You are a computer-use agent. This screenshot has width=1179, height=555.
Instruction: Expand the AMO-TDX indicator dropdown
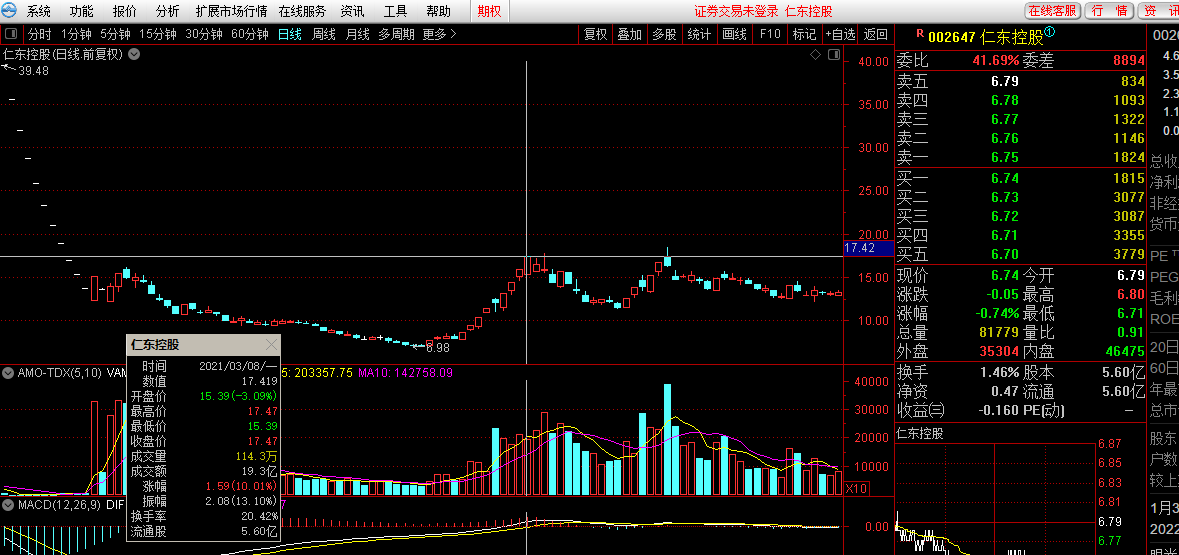pos(8,373)
